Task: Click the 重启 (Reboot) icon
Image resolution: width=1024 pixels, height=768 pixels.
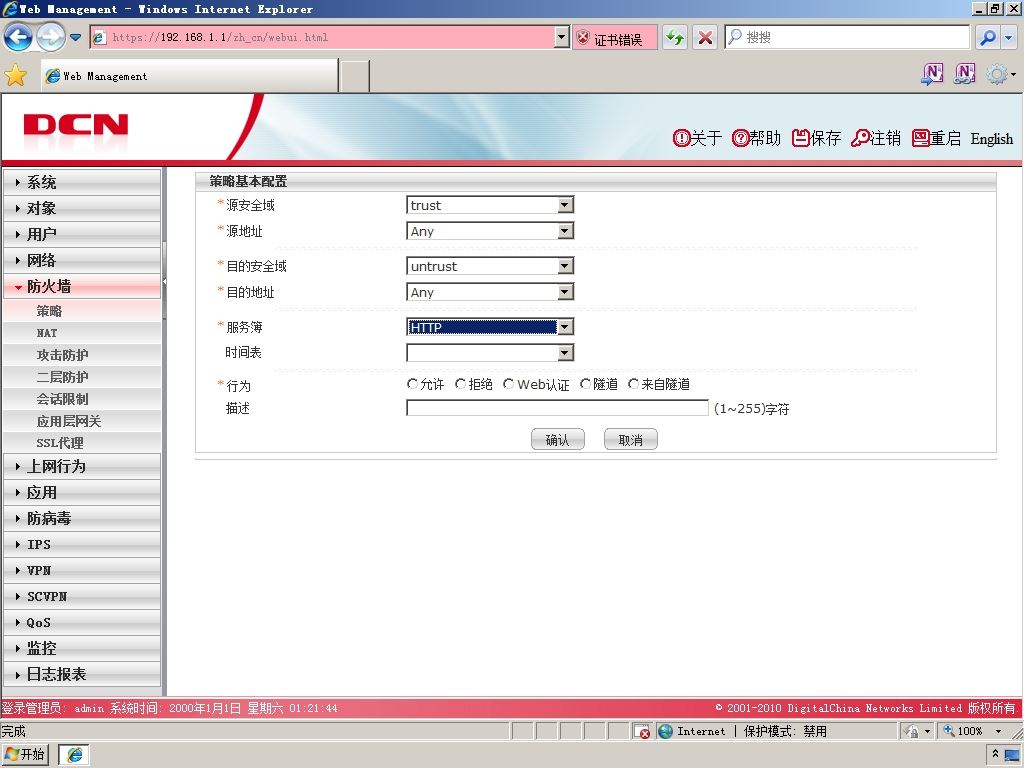Action: 921,138
